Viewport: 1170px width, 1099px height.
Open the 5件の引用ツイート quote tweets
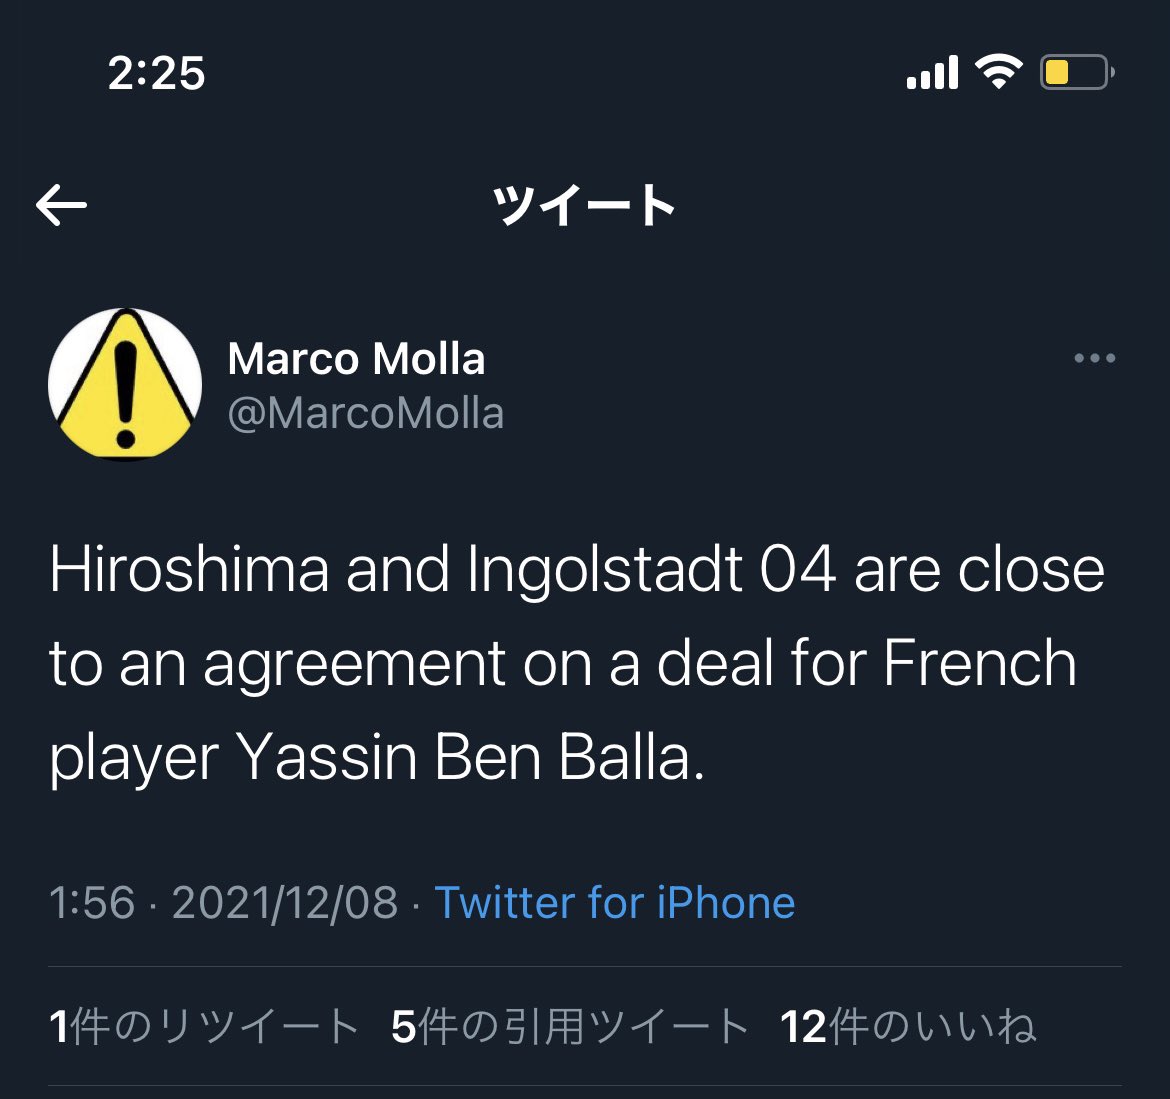tap(570, 1027)
